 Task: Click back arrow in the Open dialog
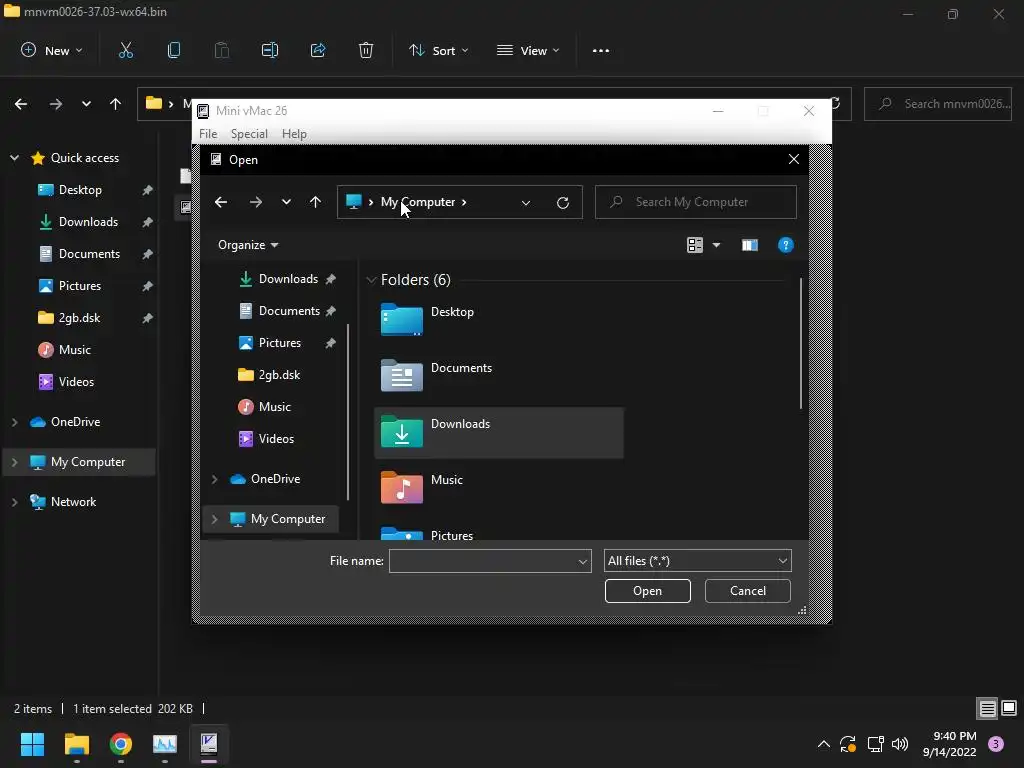point(221,202)
